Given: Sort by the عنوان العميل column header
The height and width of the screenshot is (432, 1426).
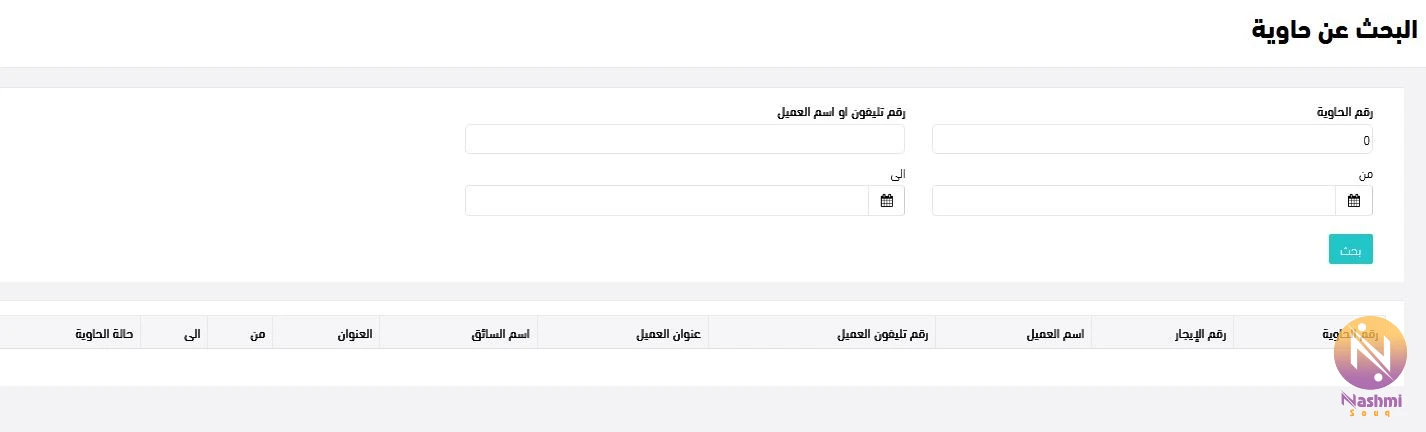Looking at the screenshot, I should [x=622, y=333].
